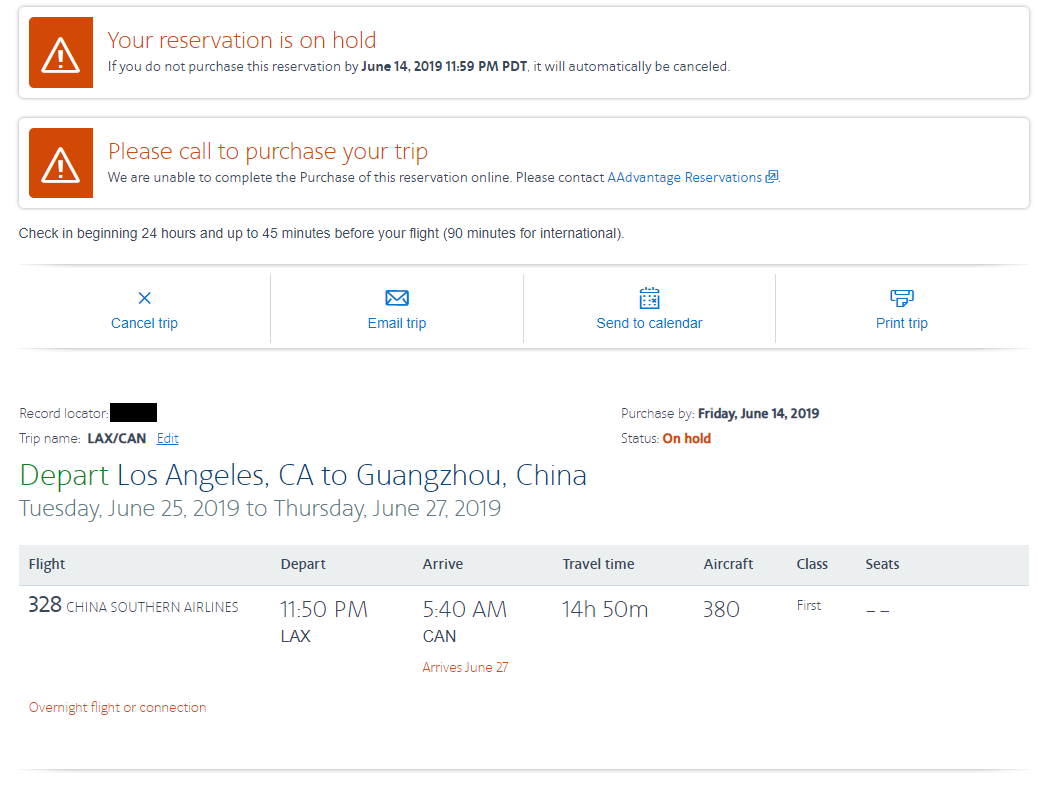
Task: Open the Send to calendar icon
Action: click(650, 297)
